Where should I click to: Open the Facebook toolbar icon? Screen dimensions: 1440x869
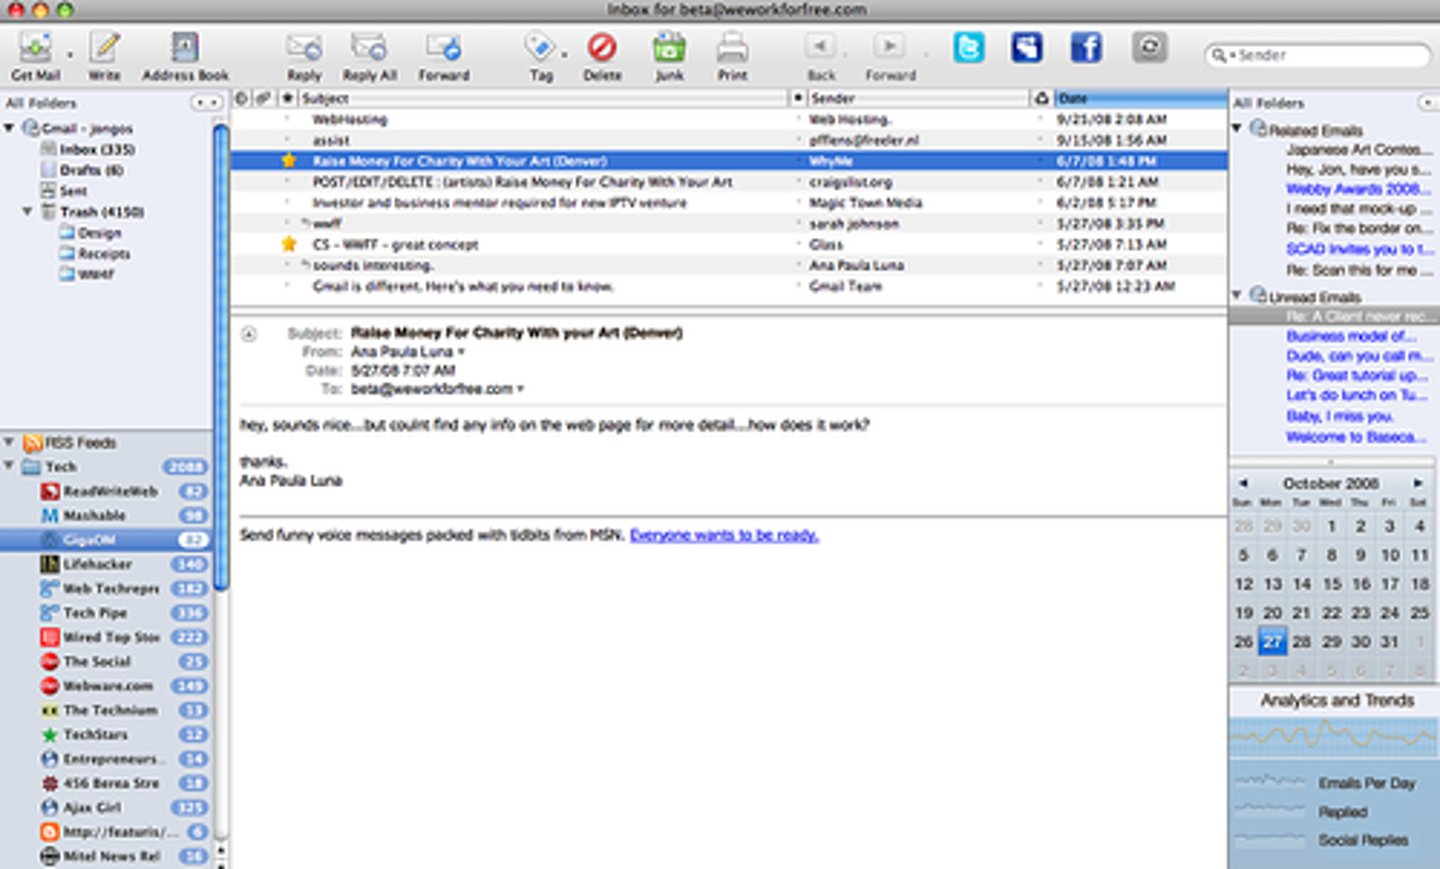click(1086, 47)
